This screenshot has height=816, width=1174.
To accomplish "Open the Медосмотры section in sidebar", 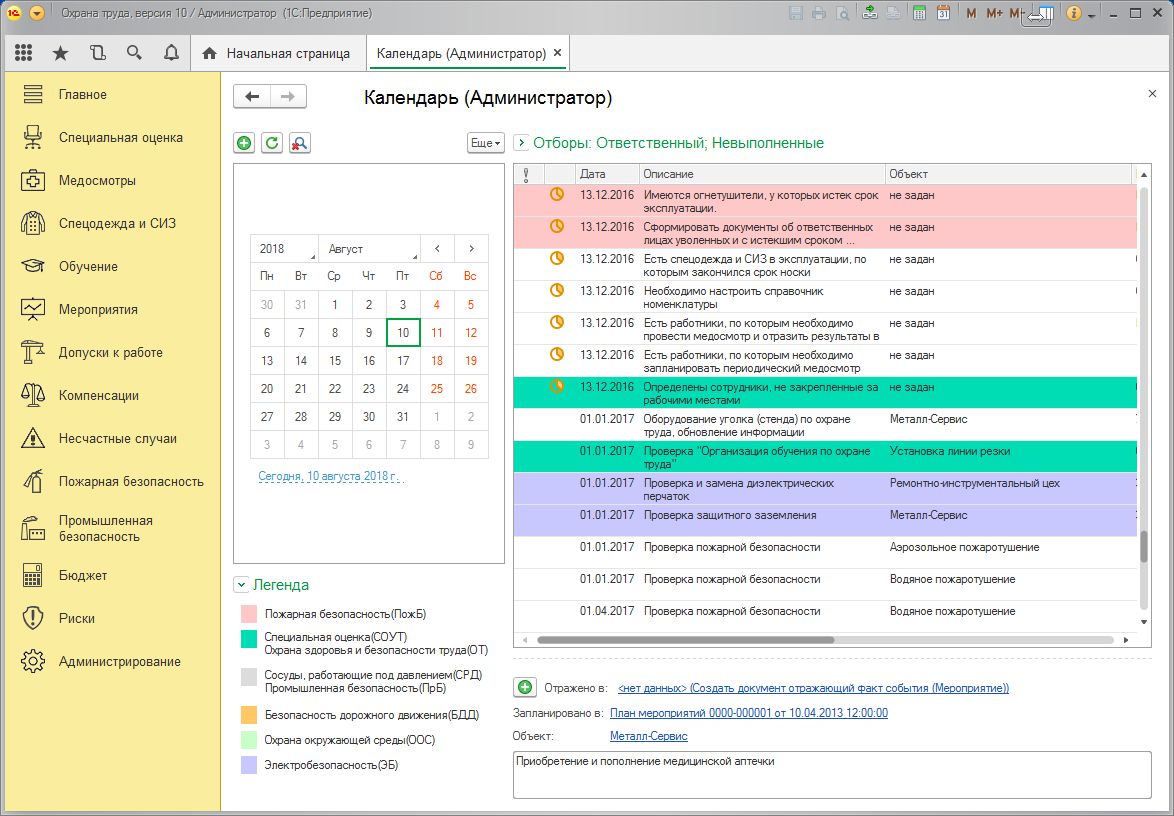I will tap(97, 181).
